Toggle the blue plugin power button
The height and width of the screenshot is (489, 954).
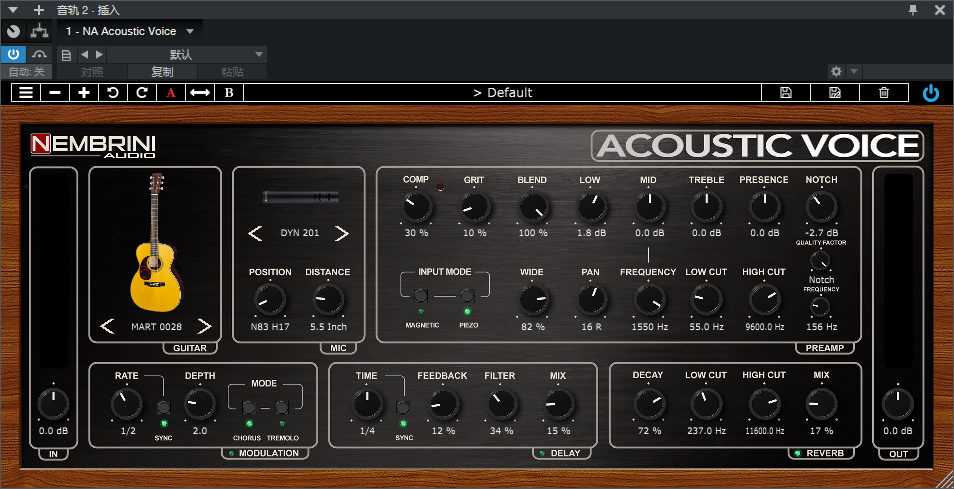[931, 92]
